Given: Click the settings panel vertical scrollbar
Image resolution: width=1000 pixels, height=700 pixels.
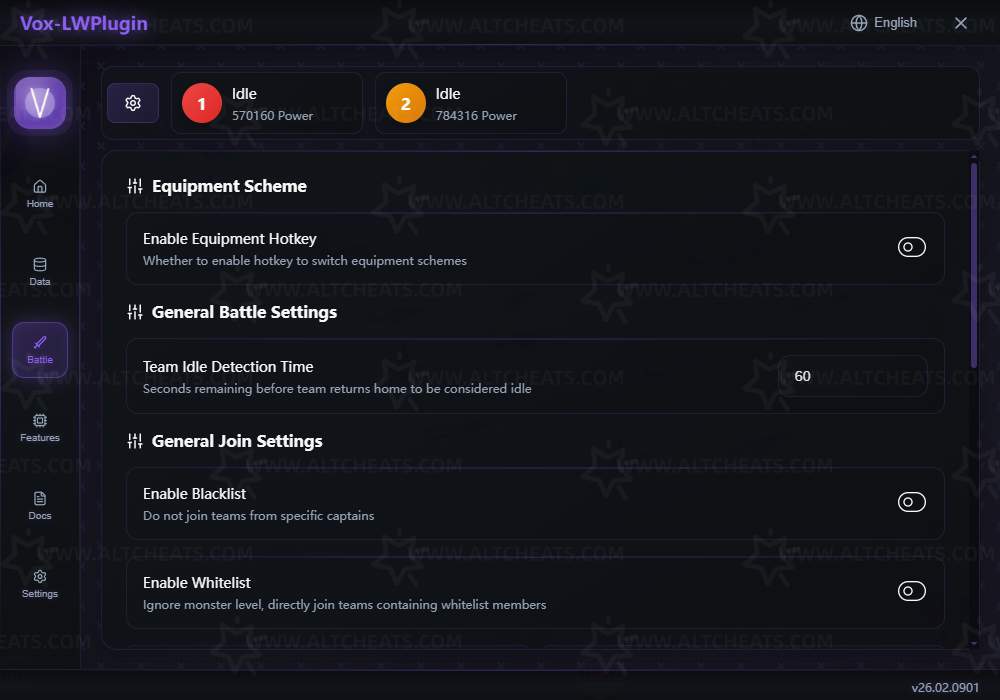Looking at the screenshot, I should (974, 265).
